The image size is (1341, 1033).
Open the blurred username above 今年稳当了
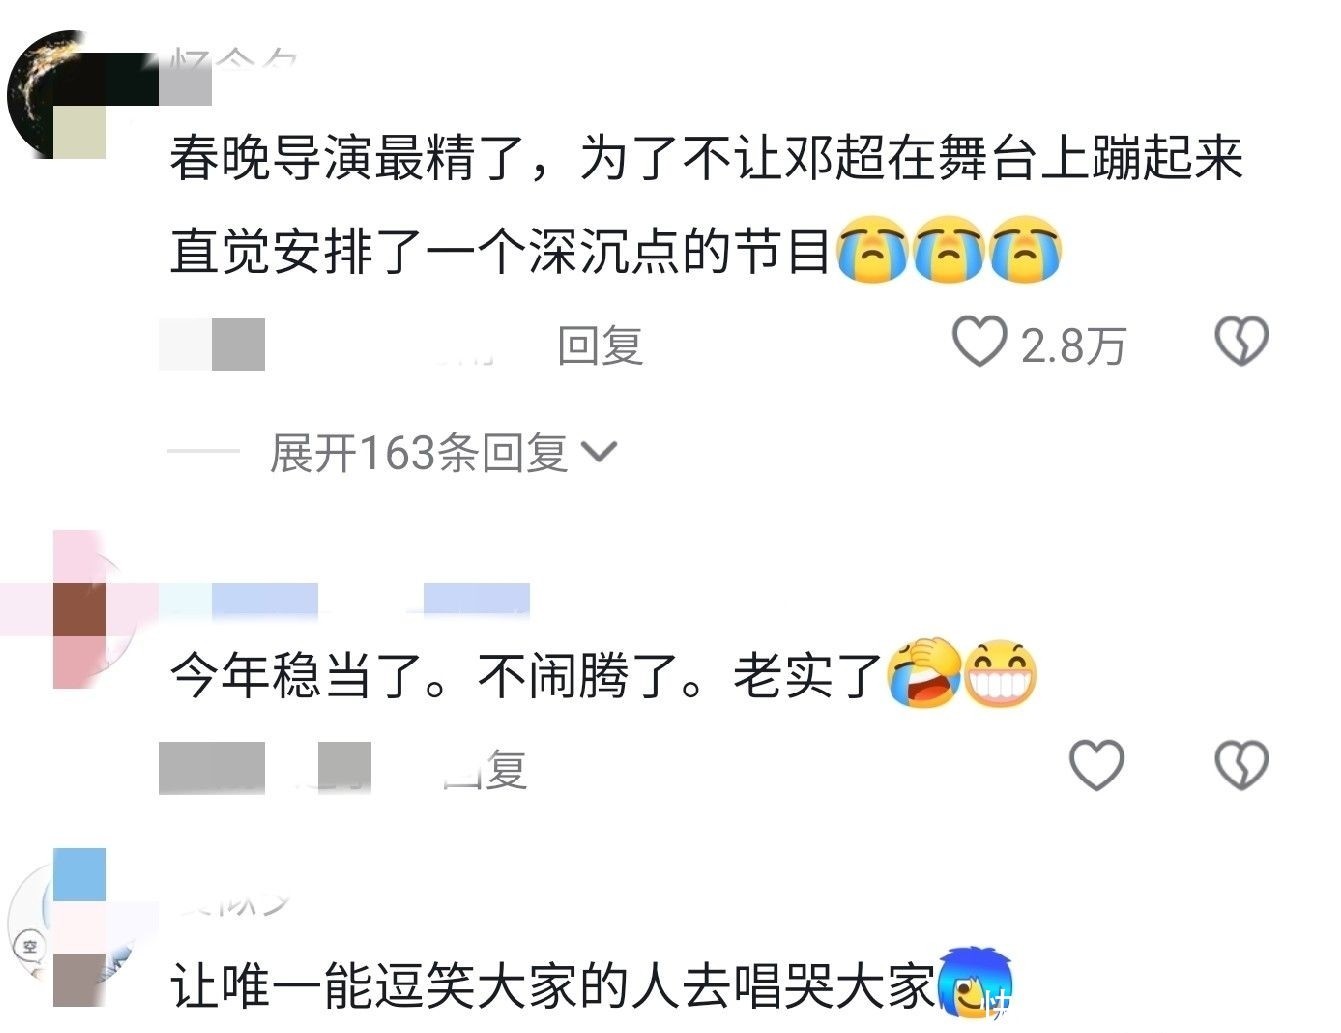(x=345, y=597)
